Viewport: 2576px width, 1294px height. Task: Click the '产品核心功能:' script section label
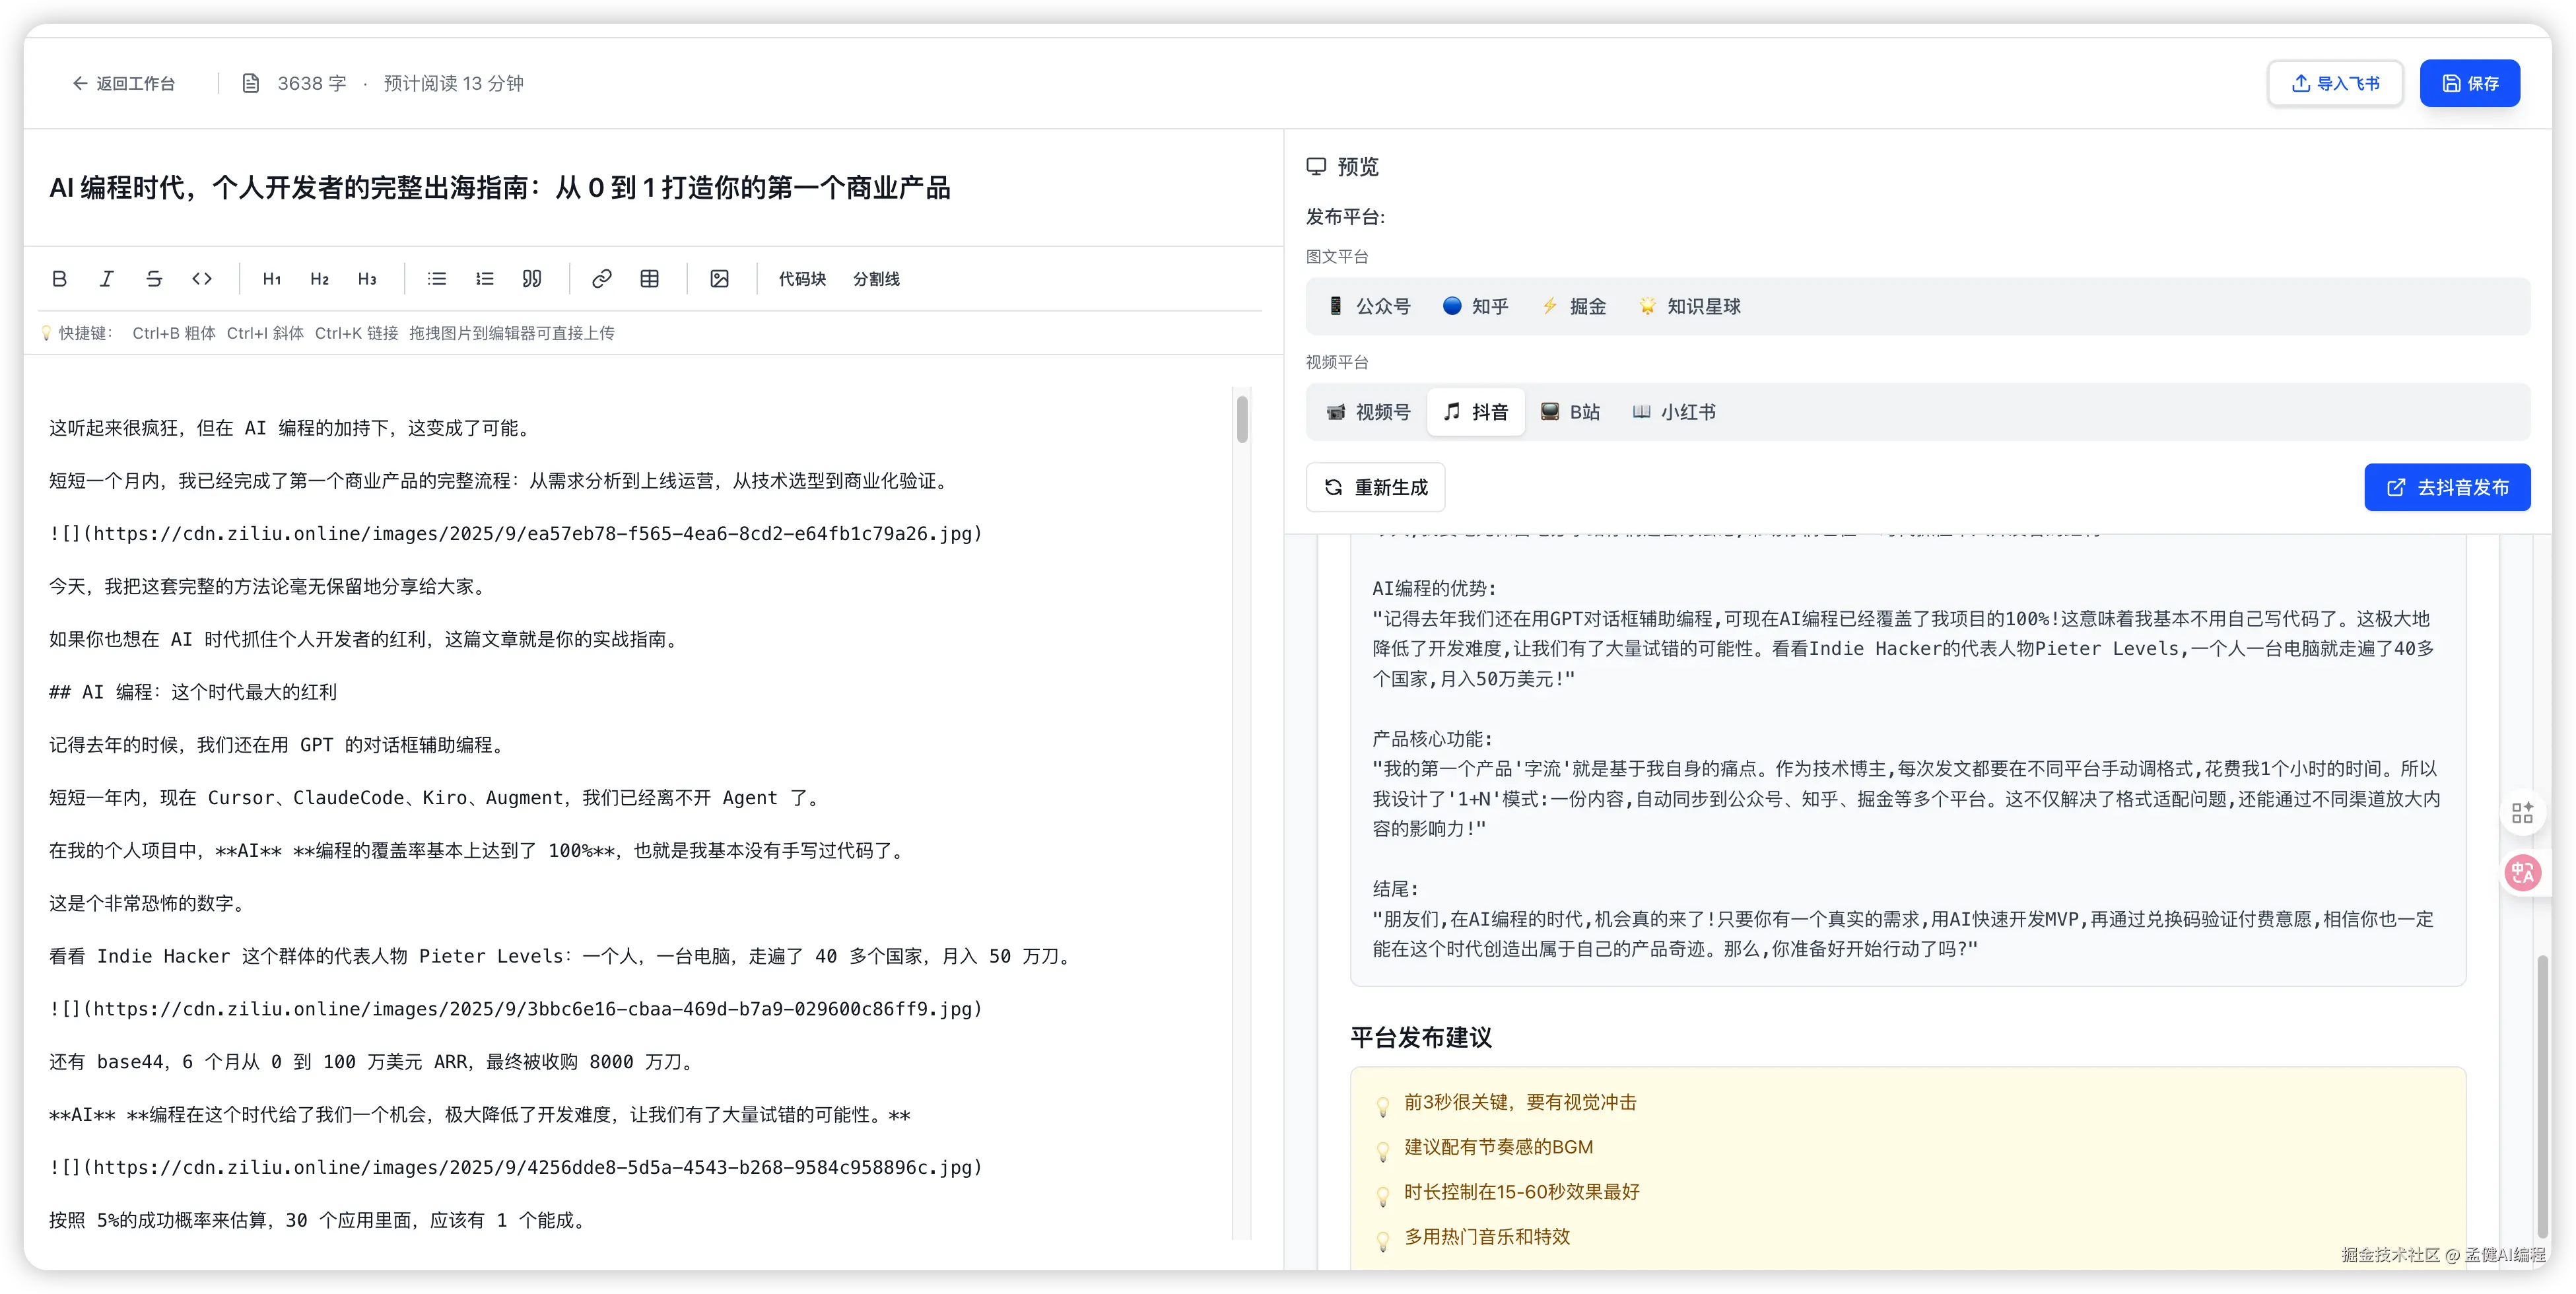point(1432,739)
